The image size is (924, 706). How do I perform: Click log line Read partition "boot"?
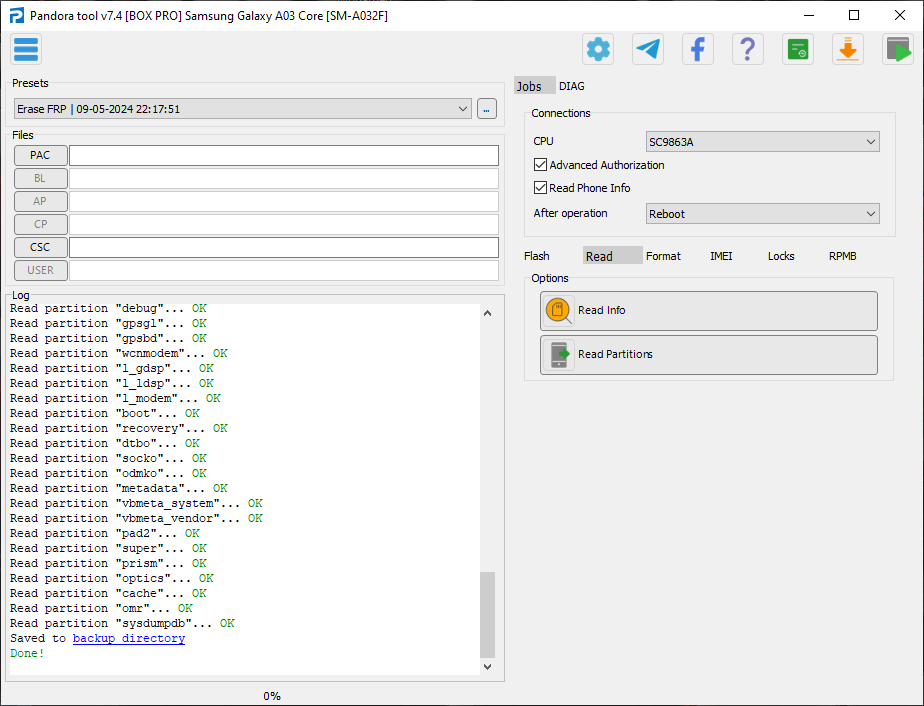(x=104, y=413)
